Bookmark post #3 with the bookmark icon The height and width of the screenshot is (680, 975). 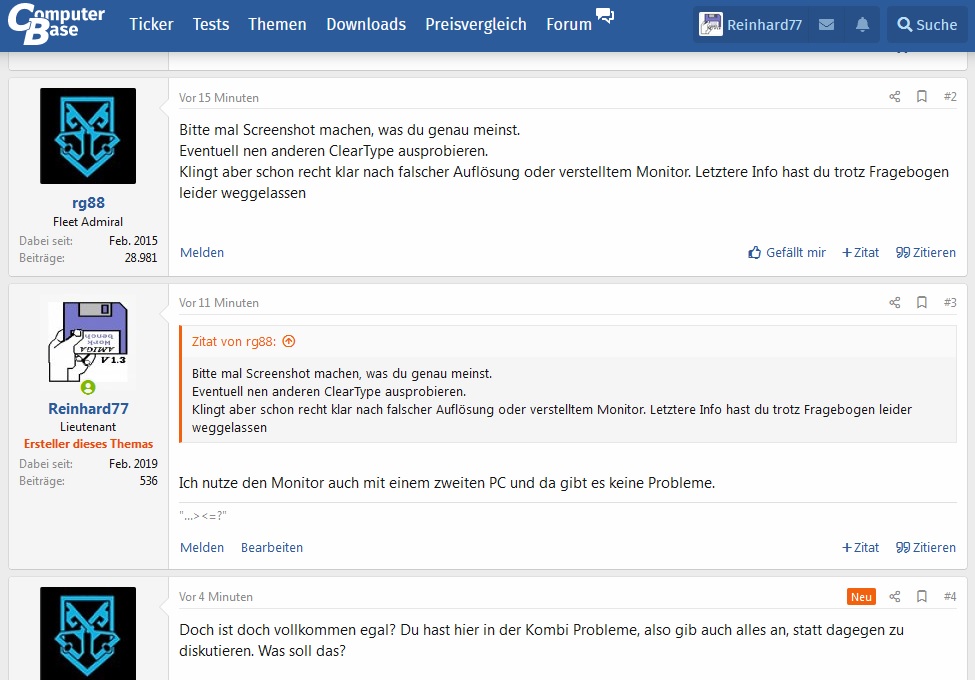[921, 302]
